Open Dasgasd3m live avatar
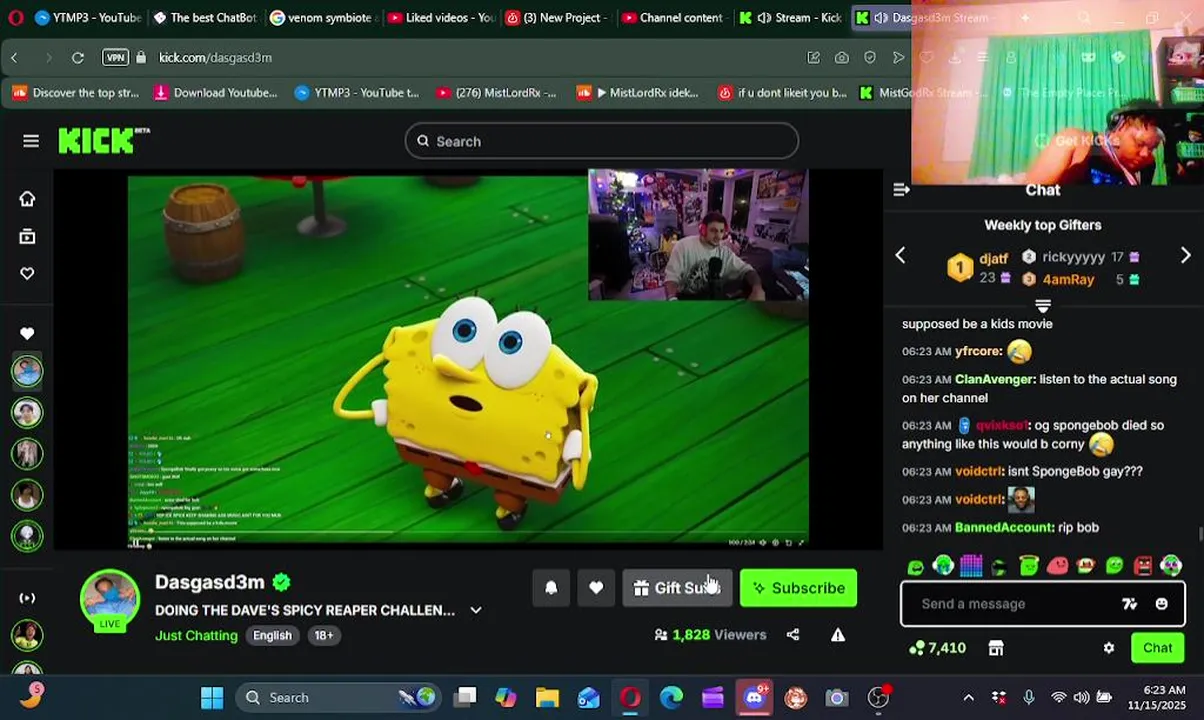 [x=110, y=600]
